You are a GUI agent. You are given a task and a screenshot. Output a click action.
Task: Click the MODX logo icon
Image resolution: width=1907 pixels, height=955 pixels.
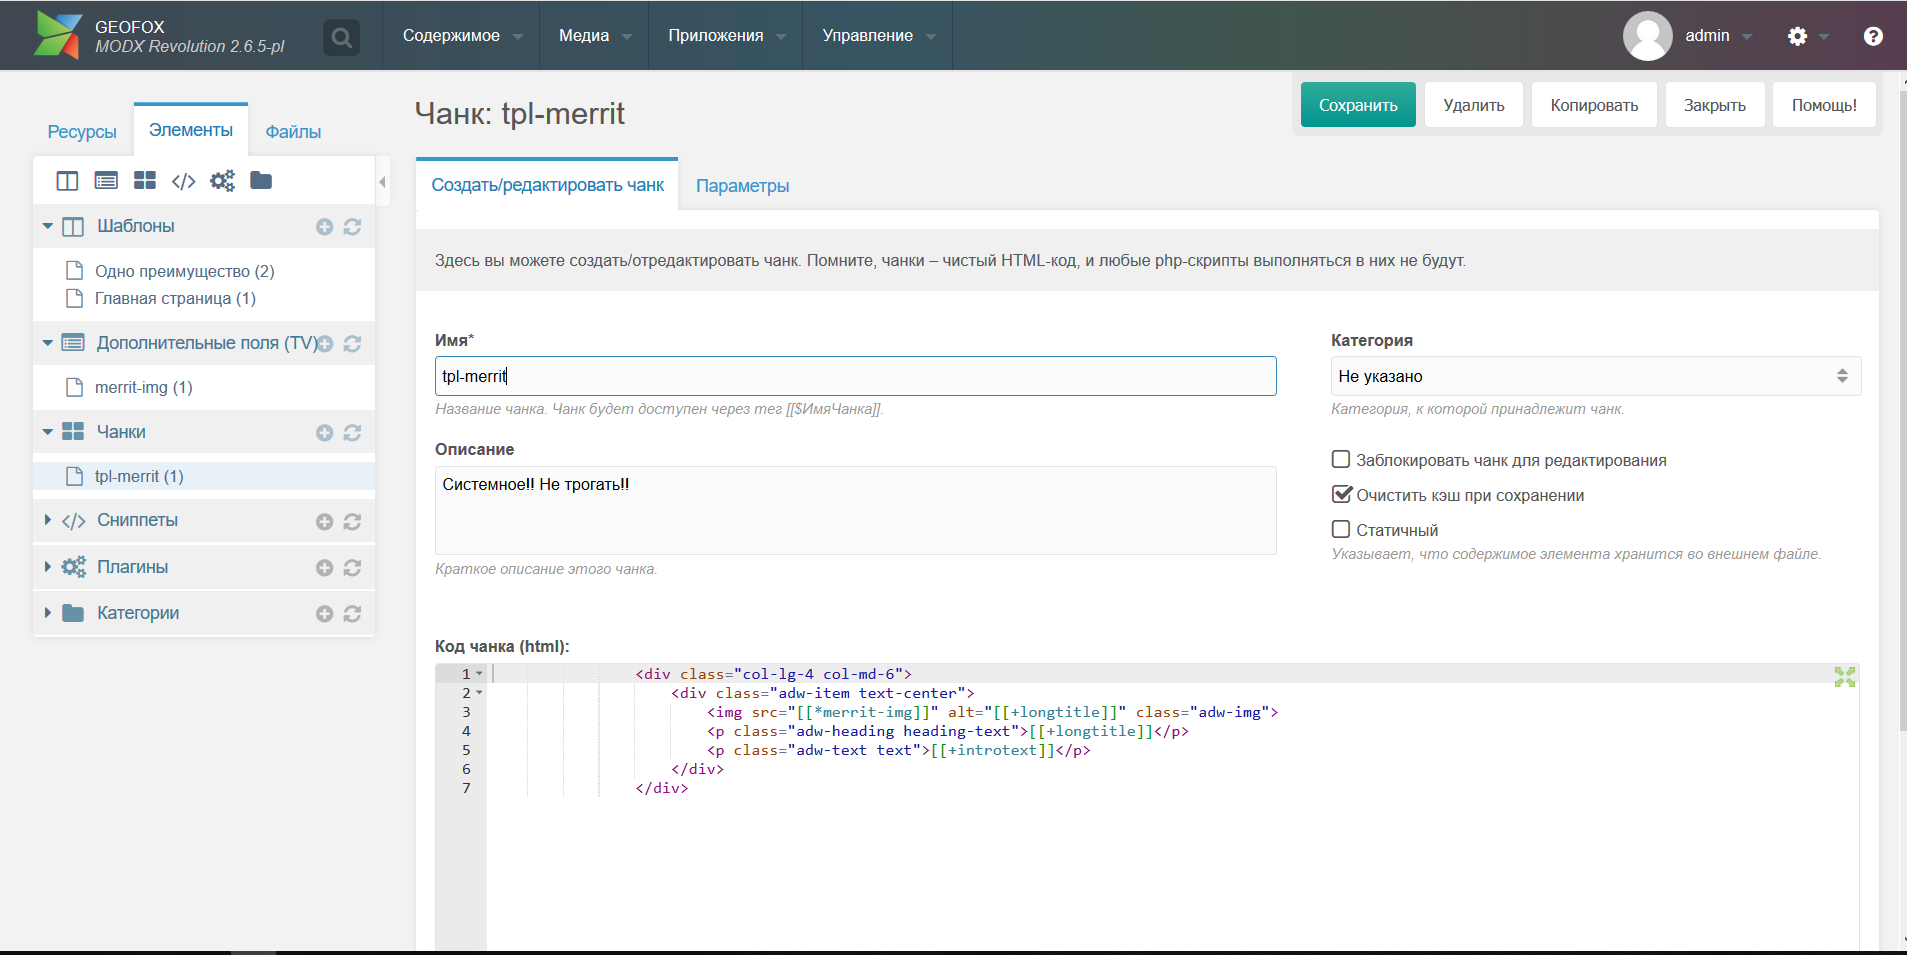coord(57,36)
